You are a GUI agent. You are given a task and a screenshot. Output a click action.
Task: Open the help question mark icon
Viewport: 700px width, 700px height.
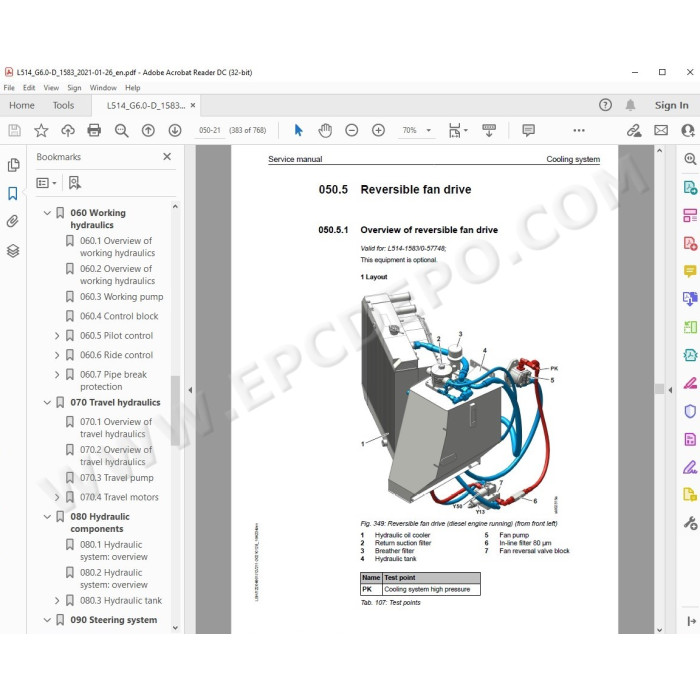(x=605, y=105)
